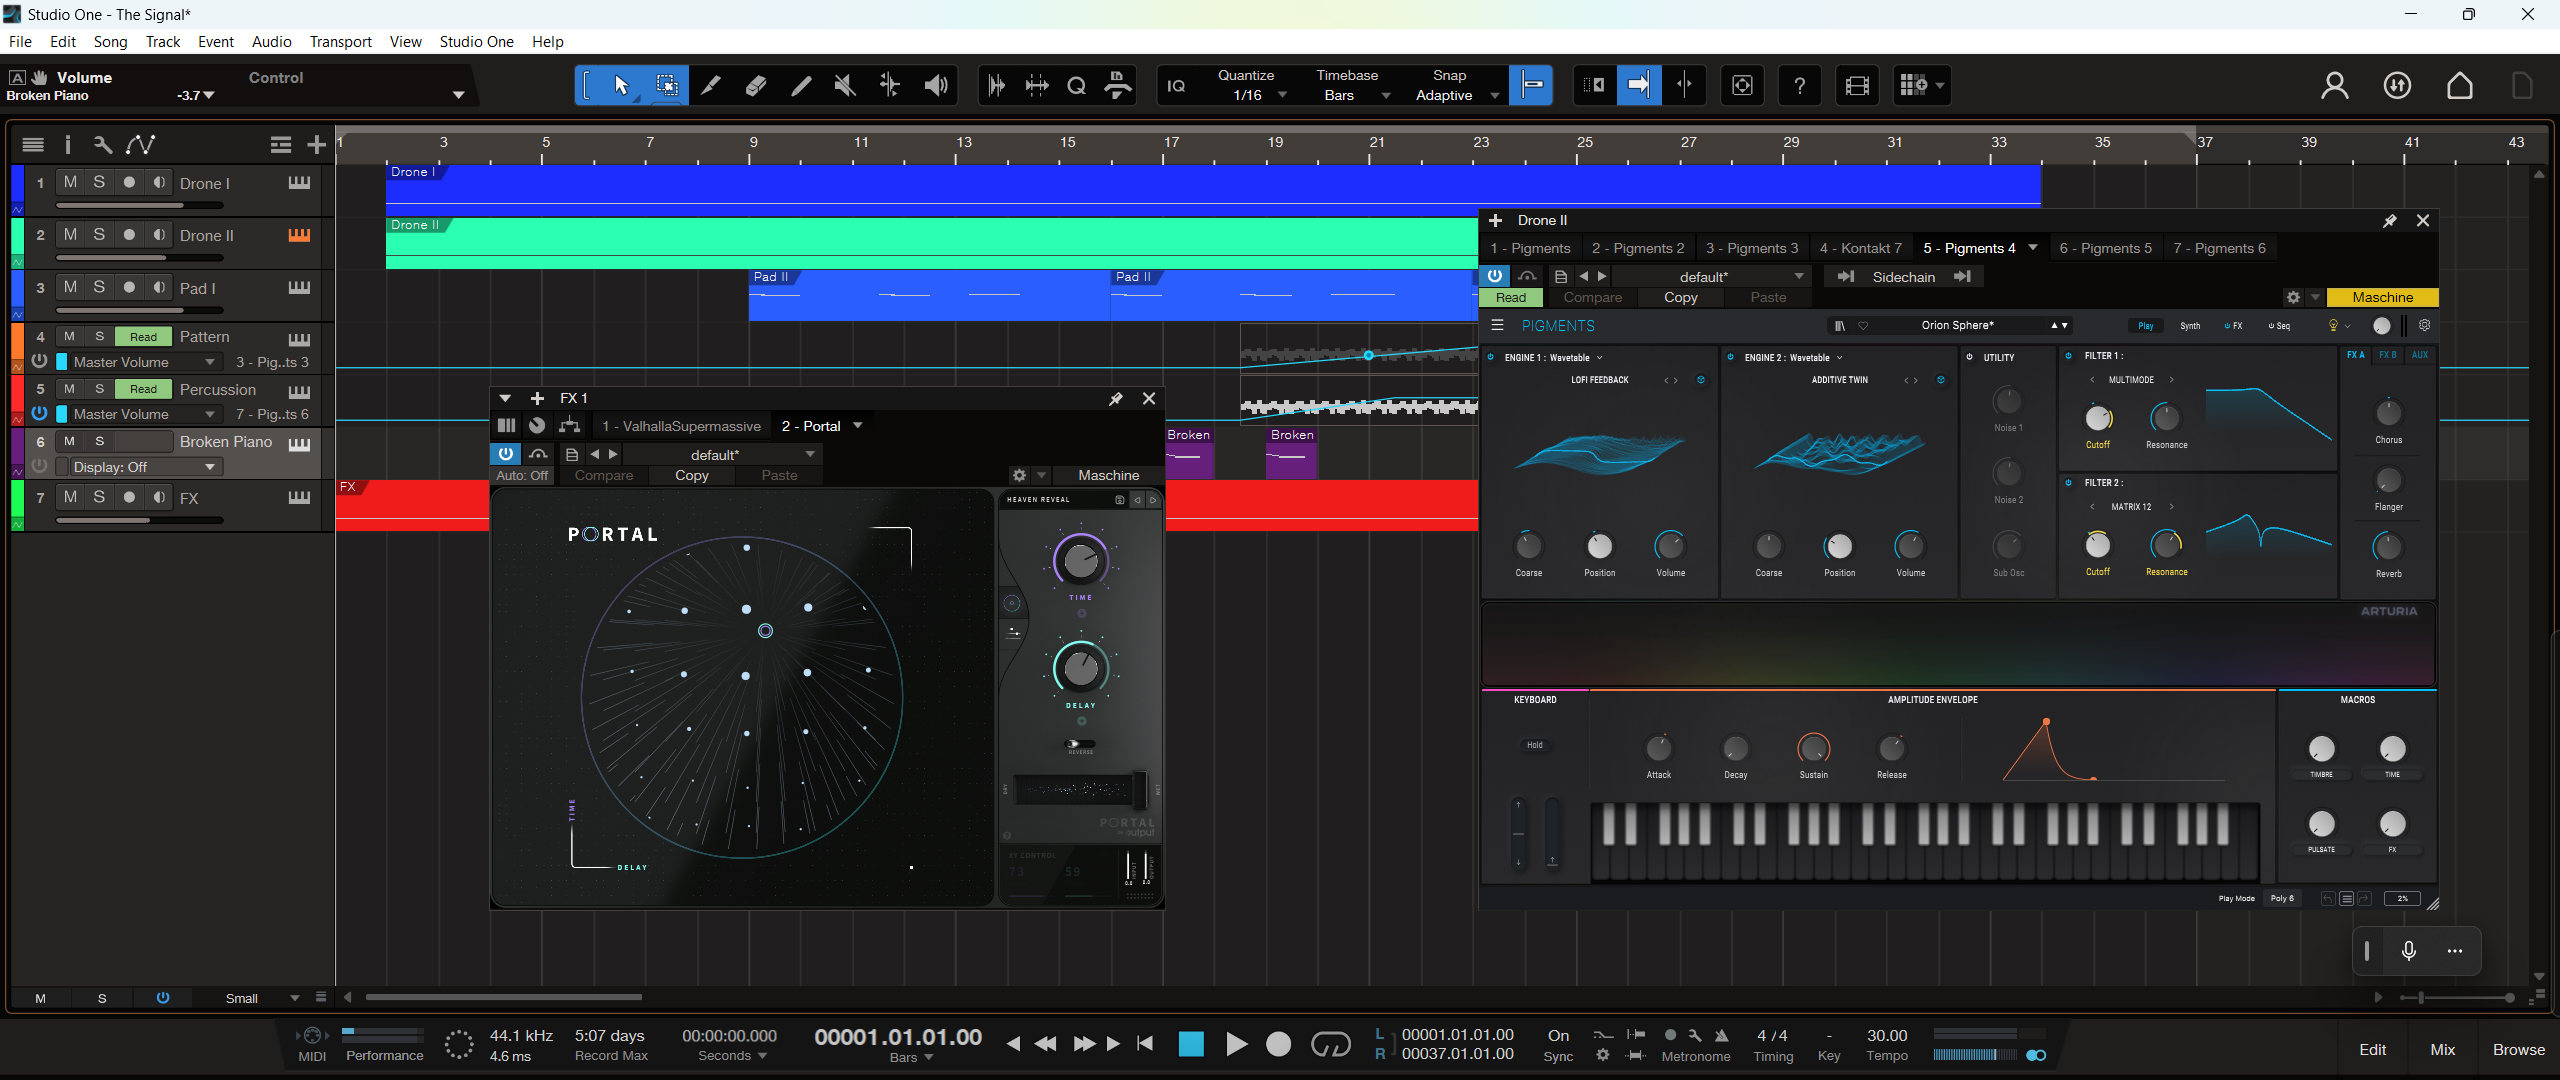
Task: Open the Mix console button
Action: point(2443,1050)
